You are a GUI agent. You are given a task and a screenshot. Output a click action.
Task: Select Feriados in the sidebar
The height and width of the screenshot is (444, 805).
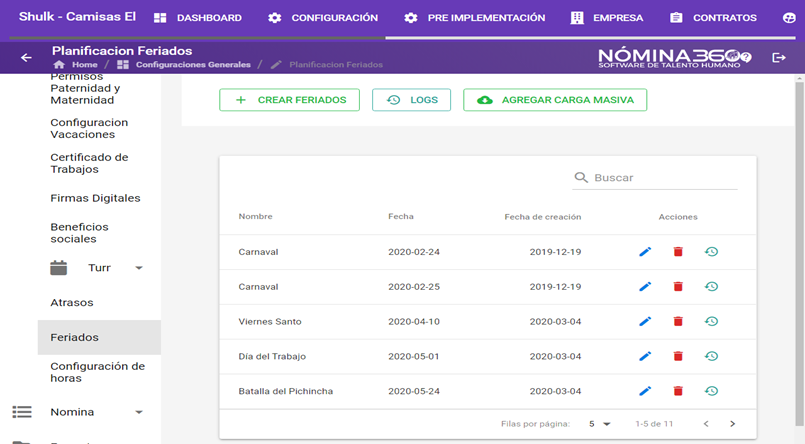[99, 337]
